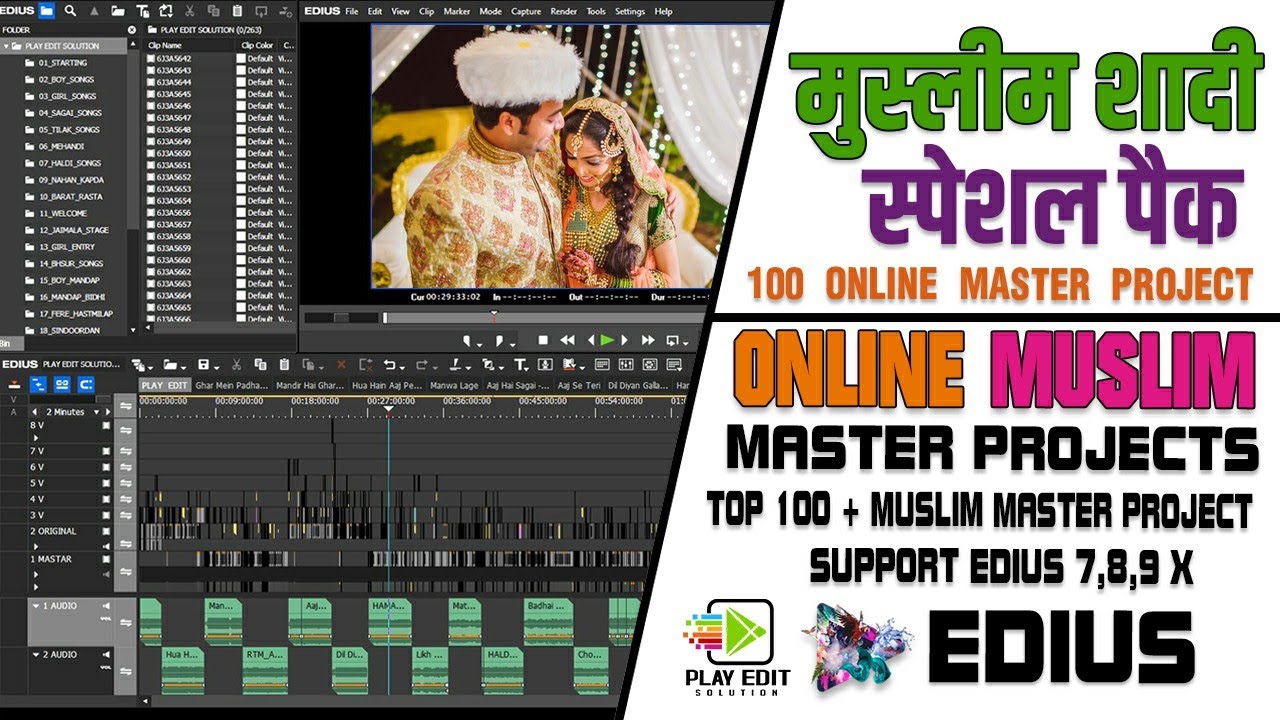The image size is (1280, 720).
Task: Click the T create title icon
Action: tap(520, 365)
